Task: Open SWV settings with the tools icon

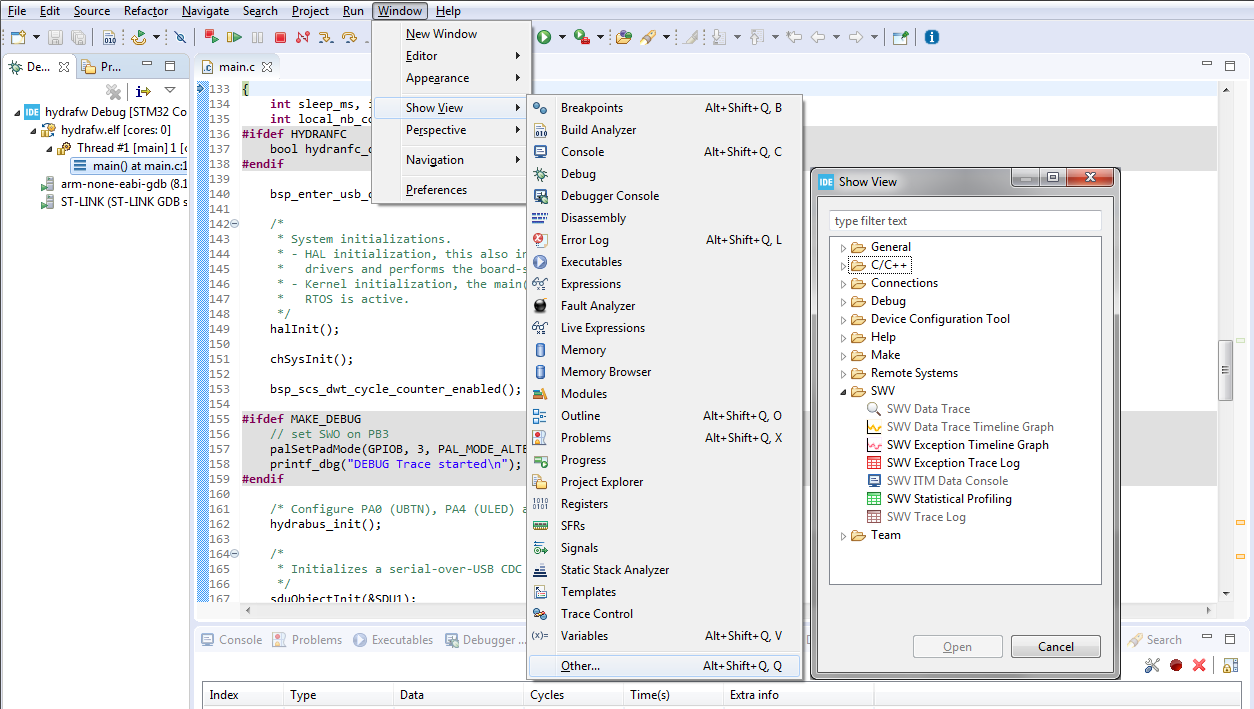Action: 1152,665
